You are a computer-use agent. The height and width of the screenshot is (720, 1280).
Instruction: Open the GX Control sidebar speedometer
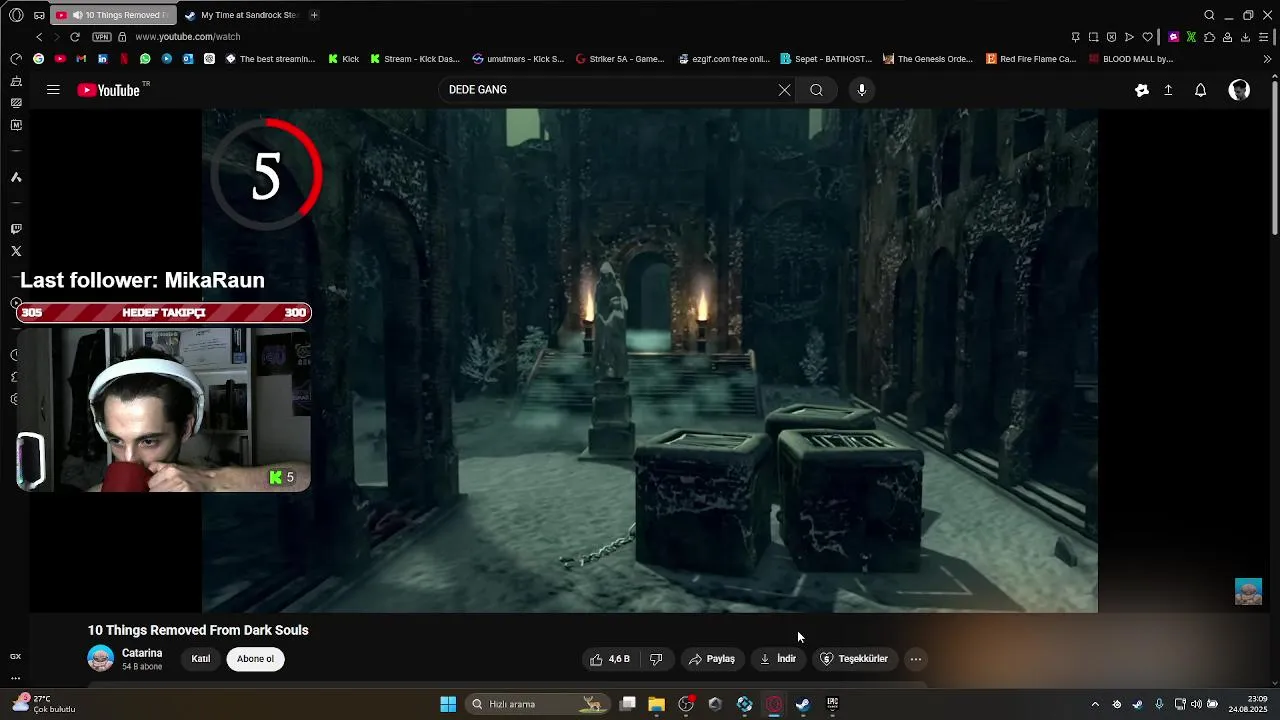click(16, 59)
